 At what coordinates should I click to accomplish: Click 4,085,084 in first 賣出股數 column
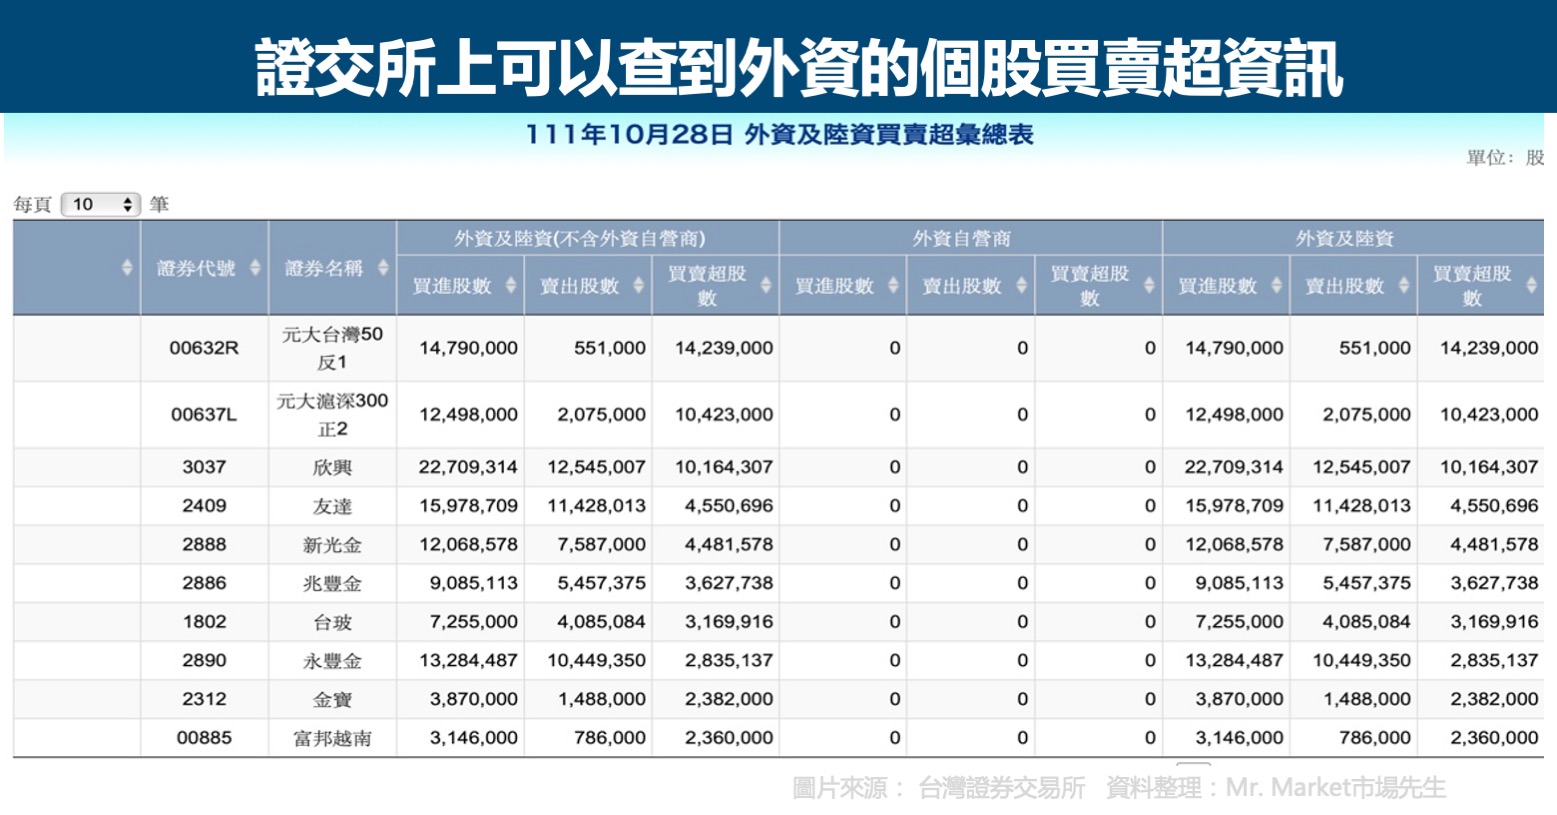602,622
